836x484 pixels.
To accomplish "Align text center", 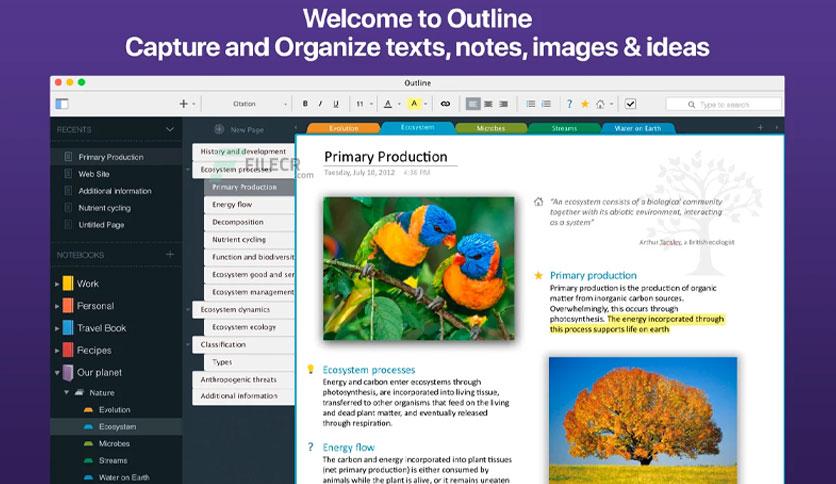I will click(488, 104).
